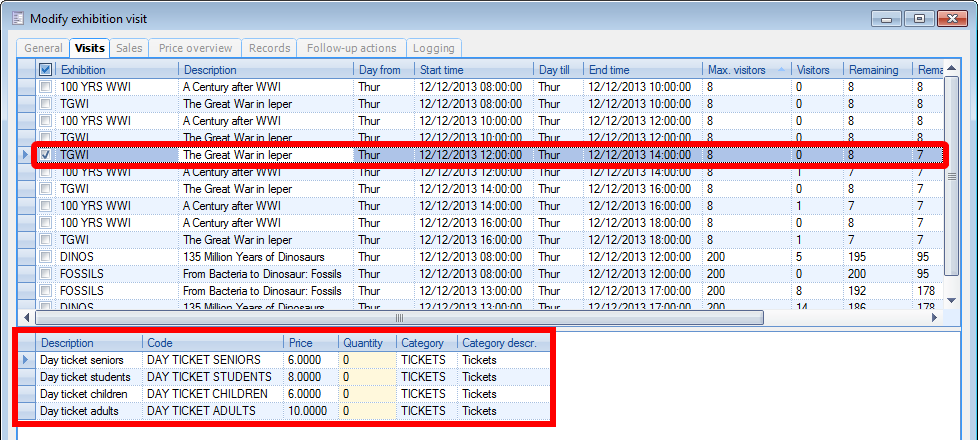Close the Modify exhibition visit window
The height and width of the screenshot is (440, 978).
pyautogui.click(x=952, y=18)
